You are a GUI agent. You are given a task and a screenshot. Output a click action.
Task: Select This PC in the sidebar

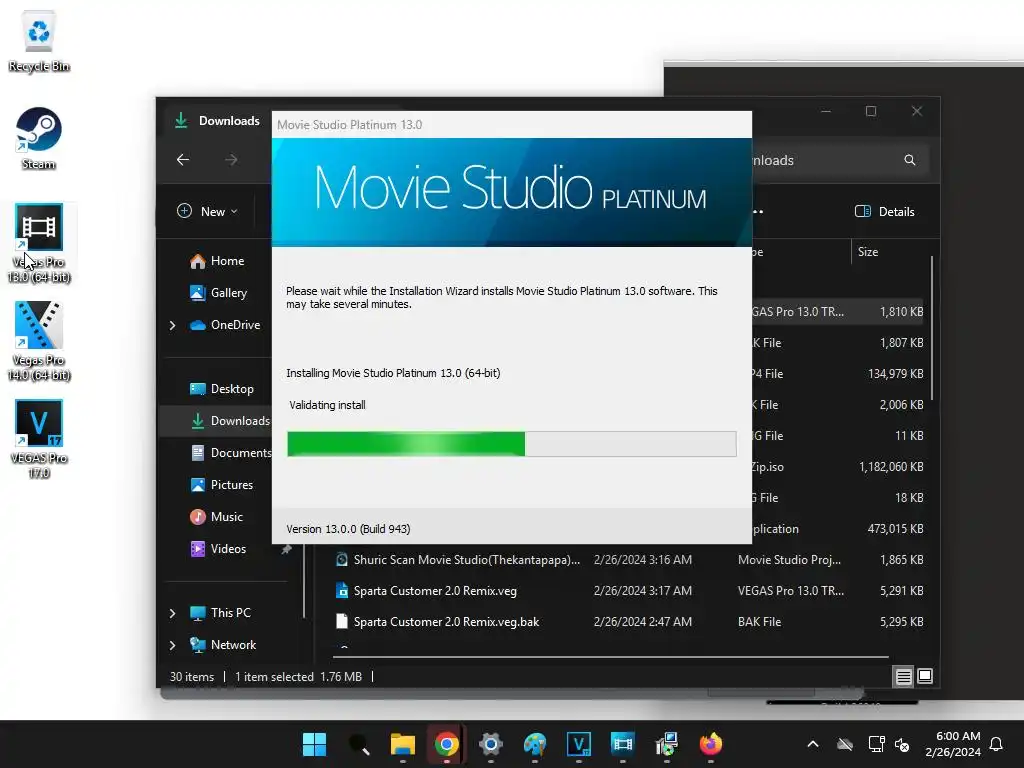coord(220,613)
